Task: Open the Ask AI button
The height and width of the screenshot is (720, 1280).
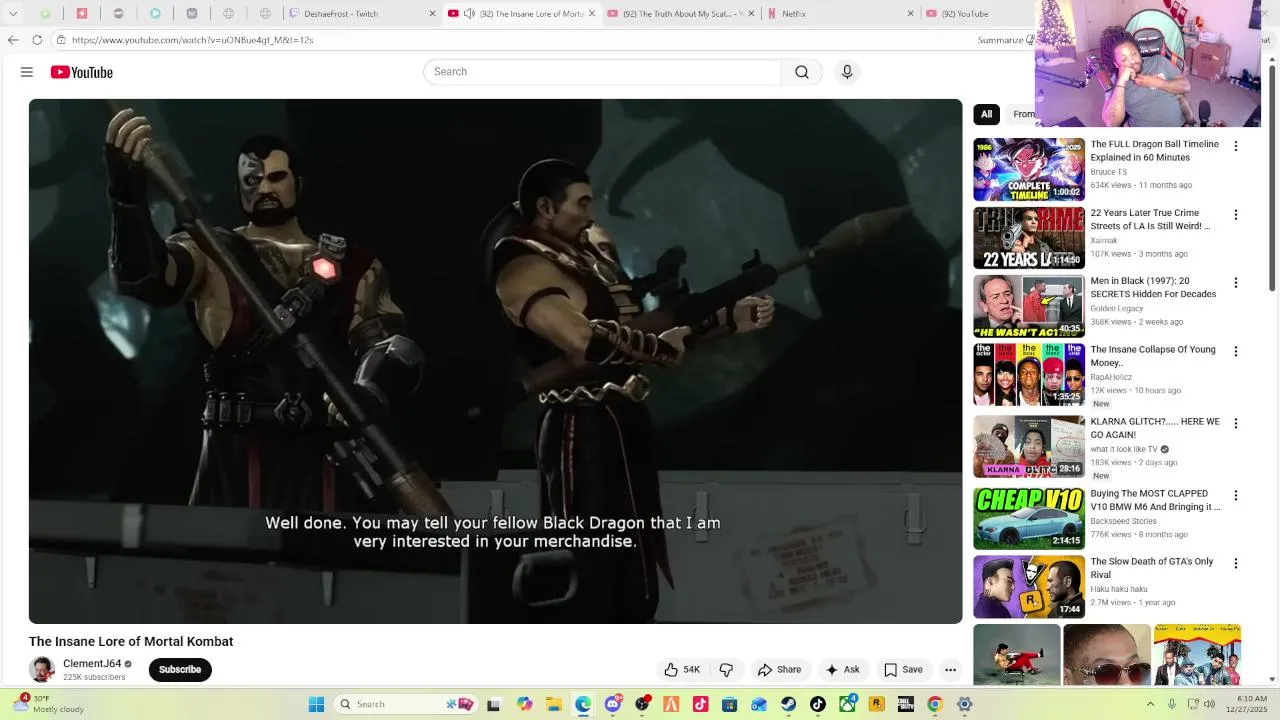Action: 842,670
